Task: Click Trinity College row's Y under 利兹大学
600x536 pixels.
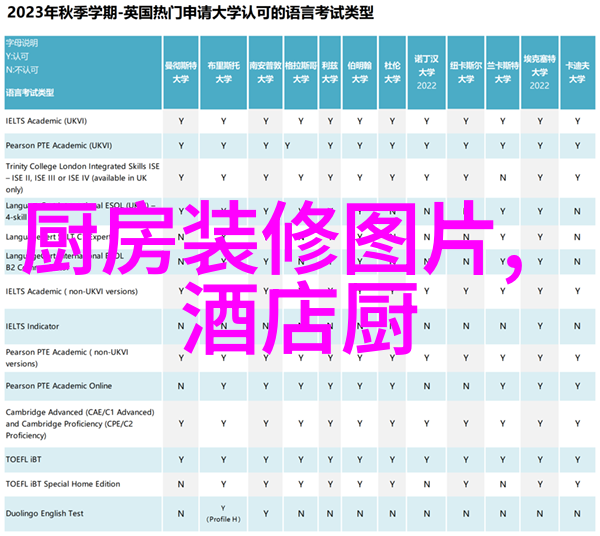Action: click(x=330, y=178)
